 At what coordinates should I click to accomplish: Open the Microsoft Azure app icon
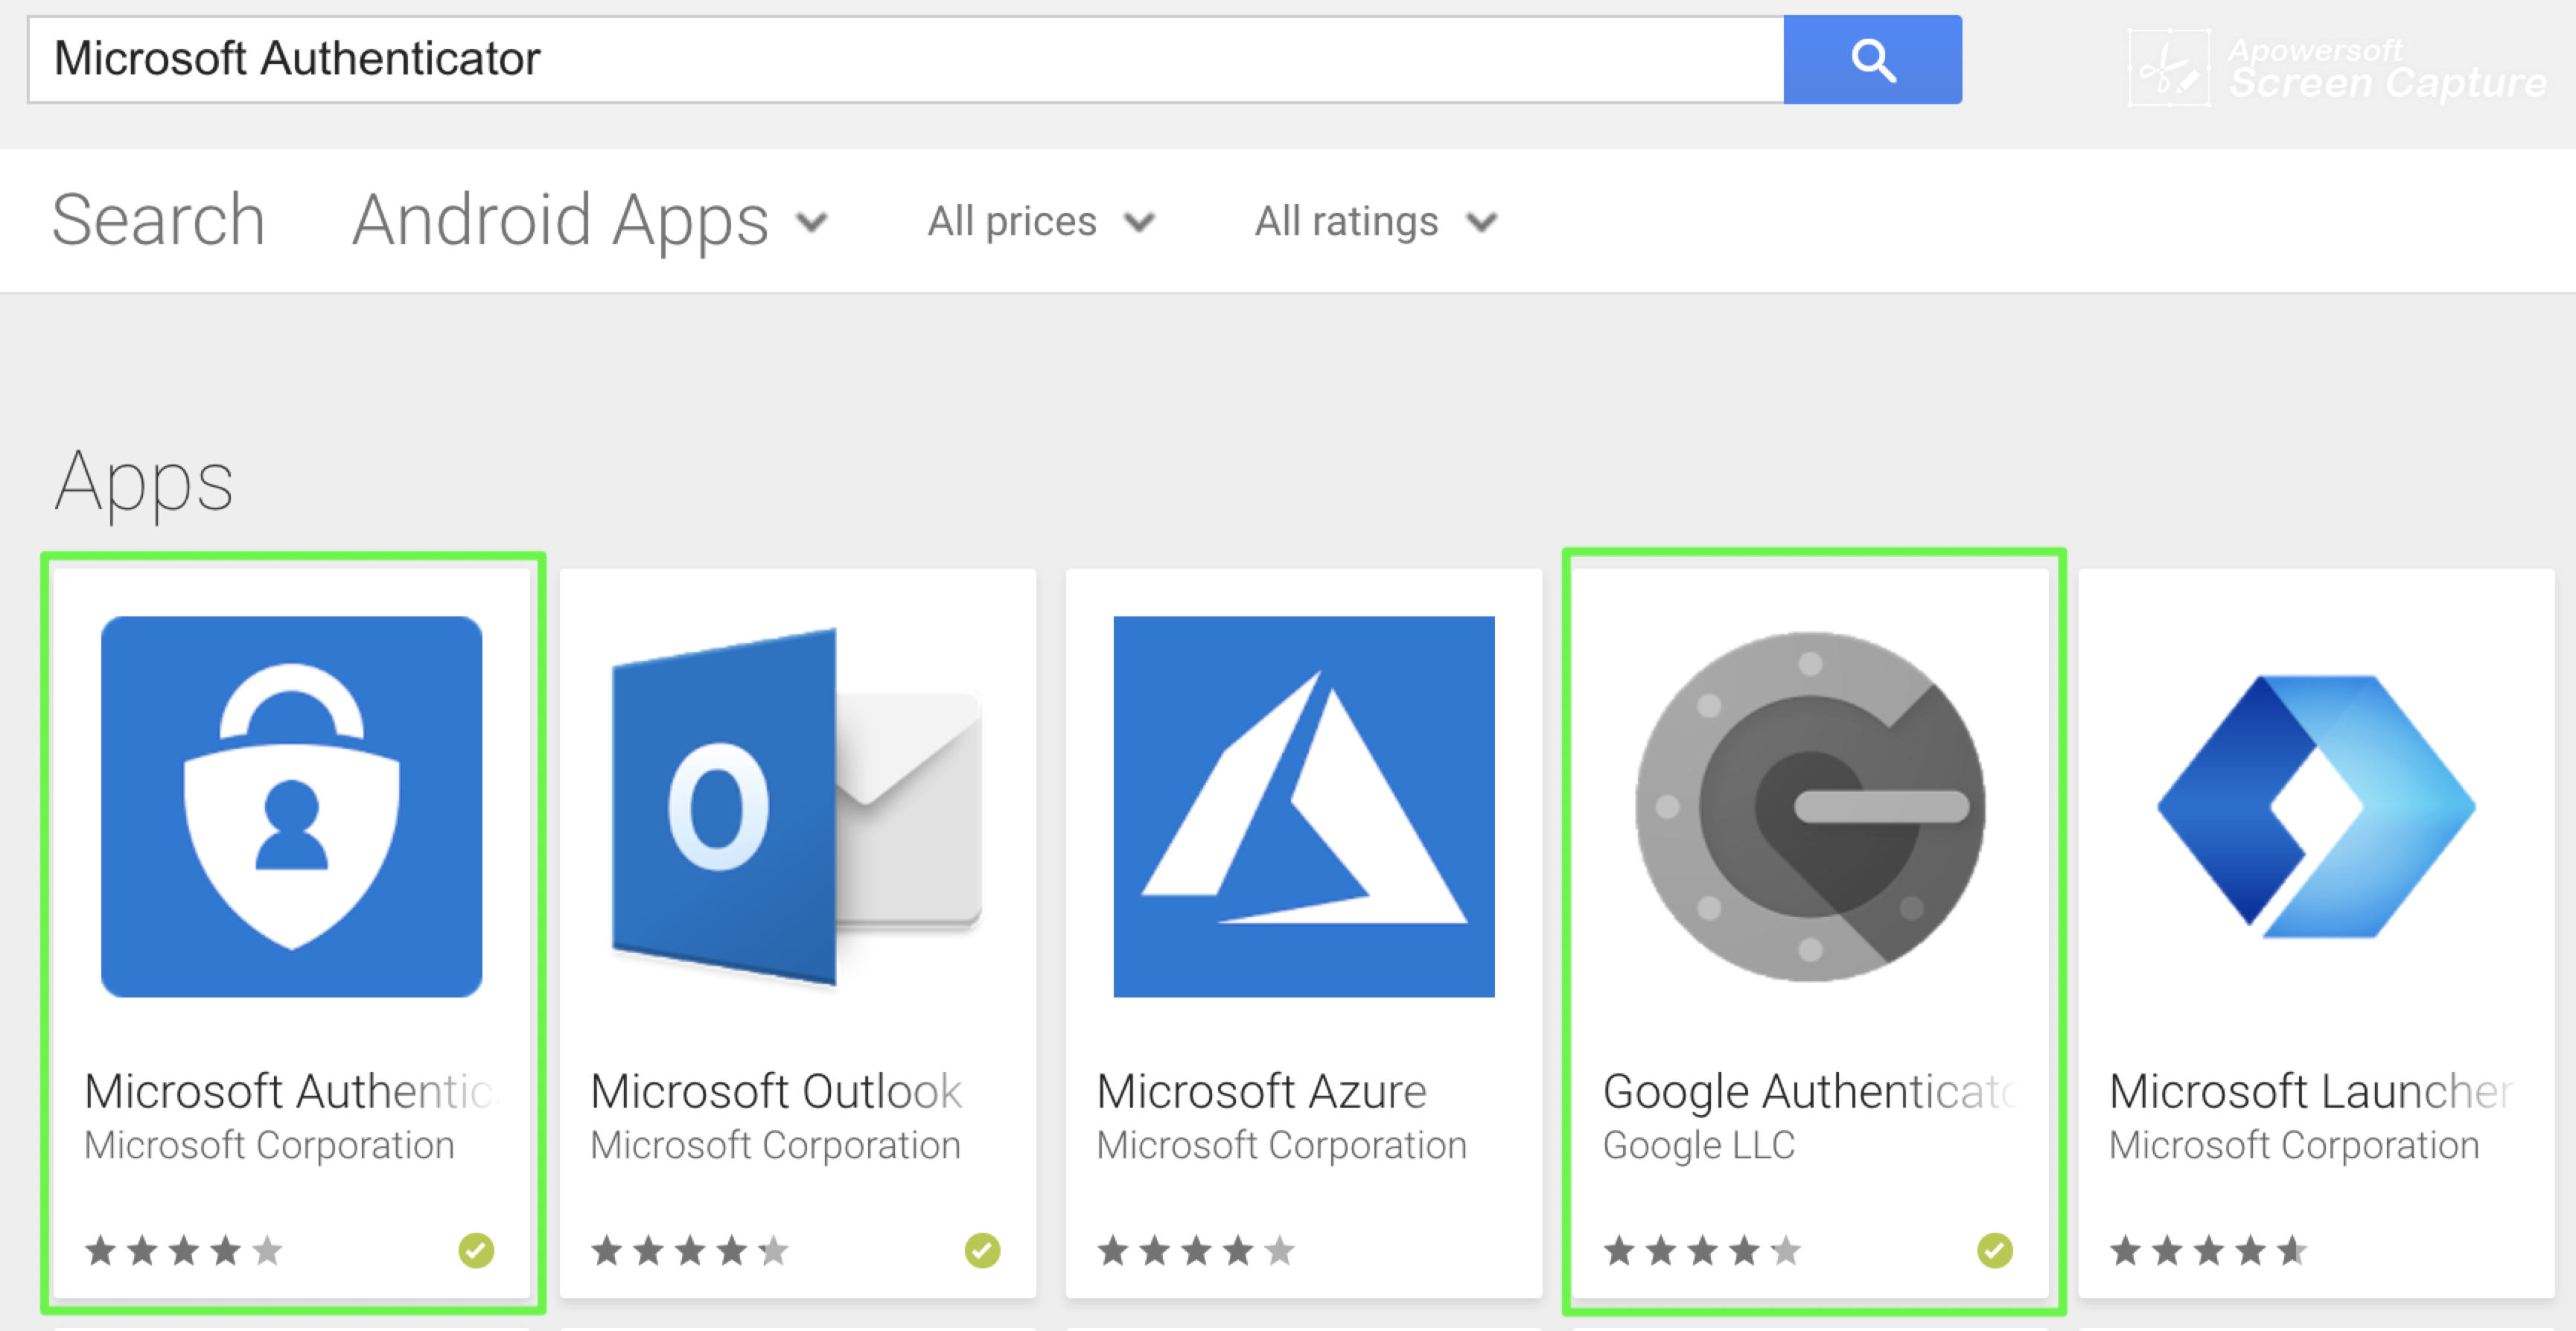pos(1303,806)
